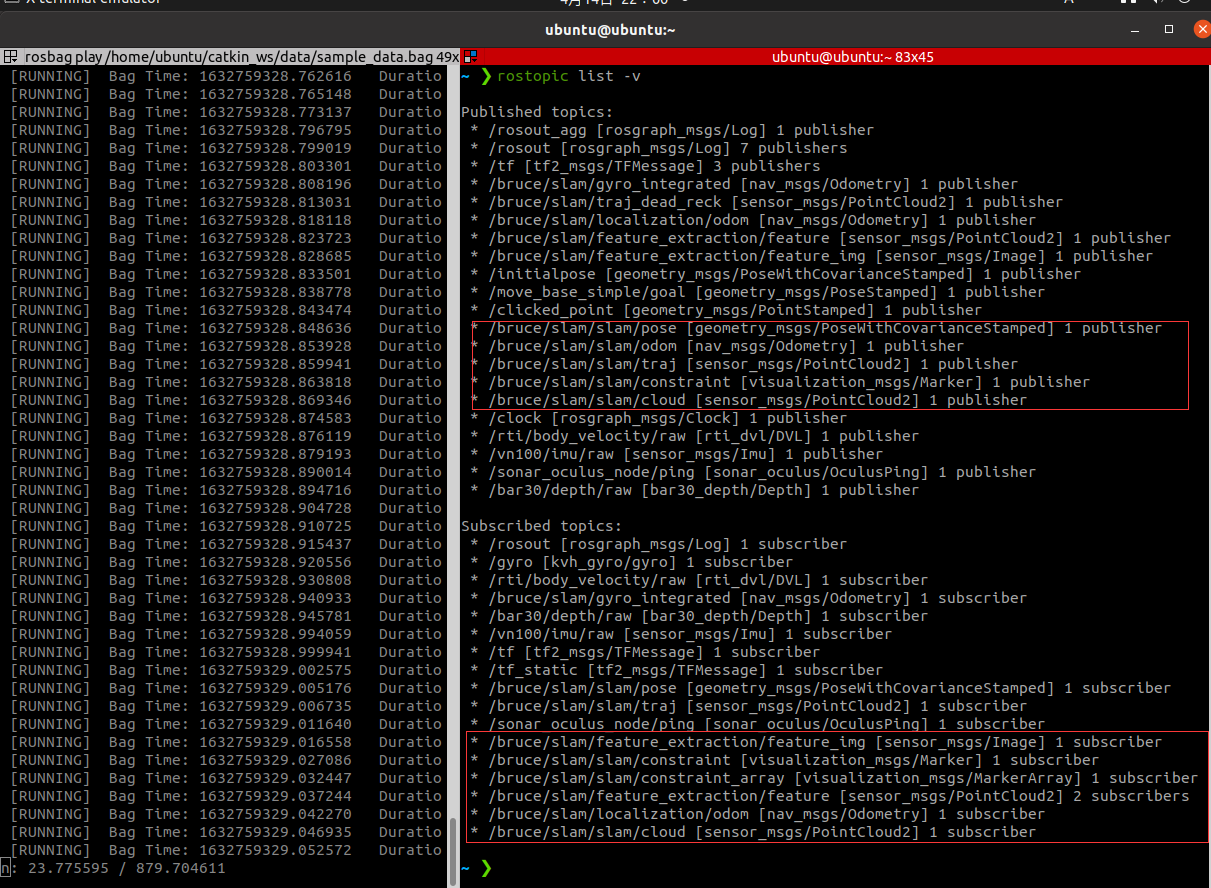Click the /move_base_simple/goal publisher line

757,292
